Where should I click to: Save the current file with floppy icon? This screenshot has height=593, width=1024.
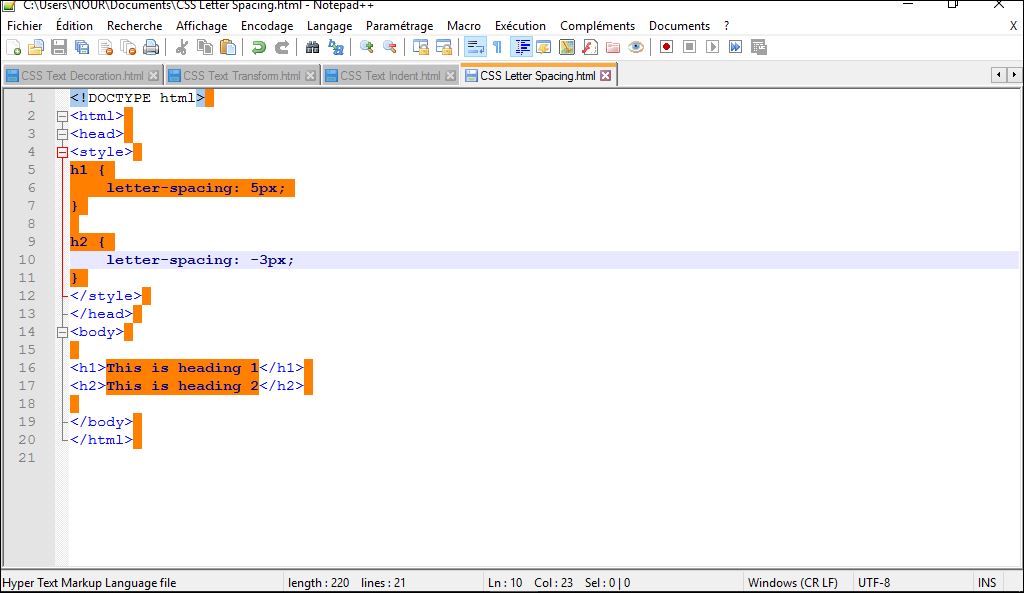(59, 47)
